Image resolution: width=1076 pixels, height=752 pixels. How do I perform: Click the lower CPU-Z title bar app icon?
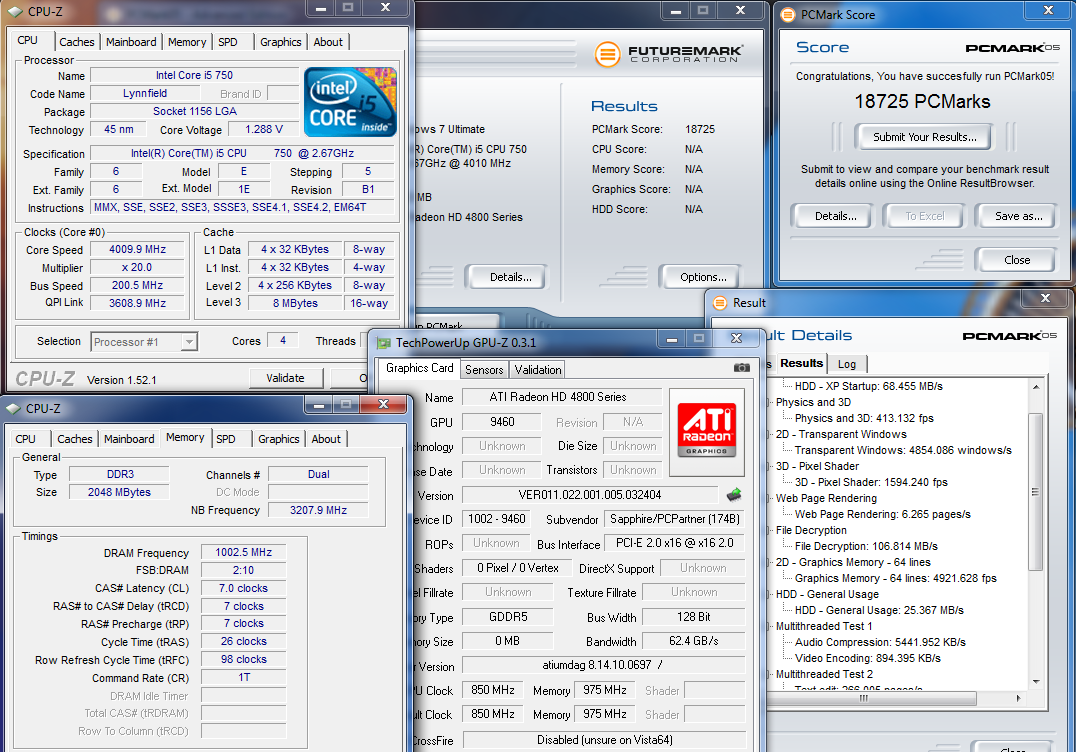pos(13,408)
